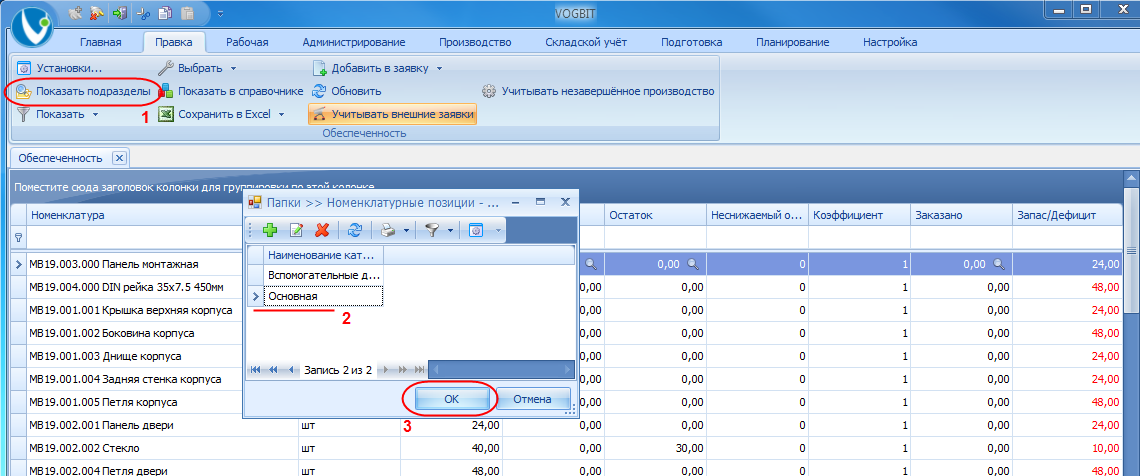
Task: Open the 'Выбрать' dropdown arrow
Action: (x=234, y=69)
